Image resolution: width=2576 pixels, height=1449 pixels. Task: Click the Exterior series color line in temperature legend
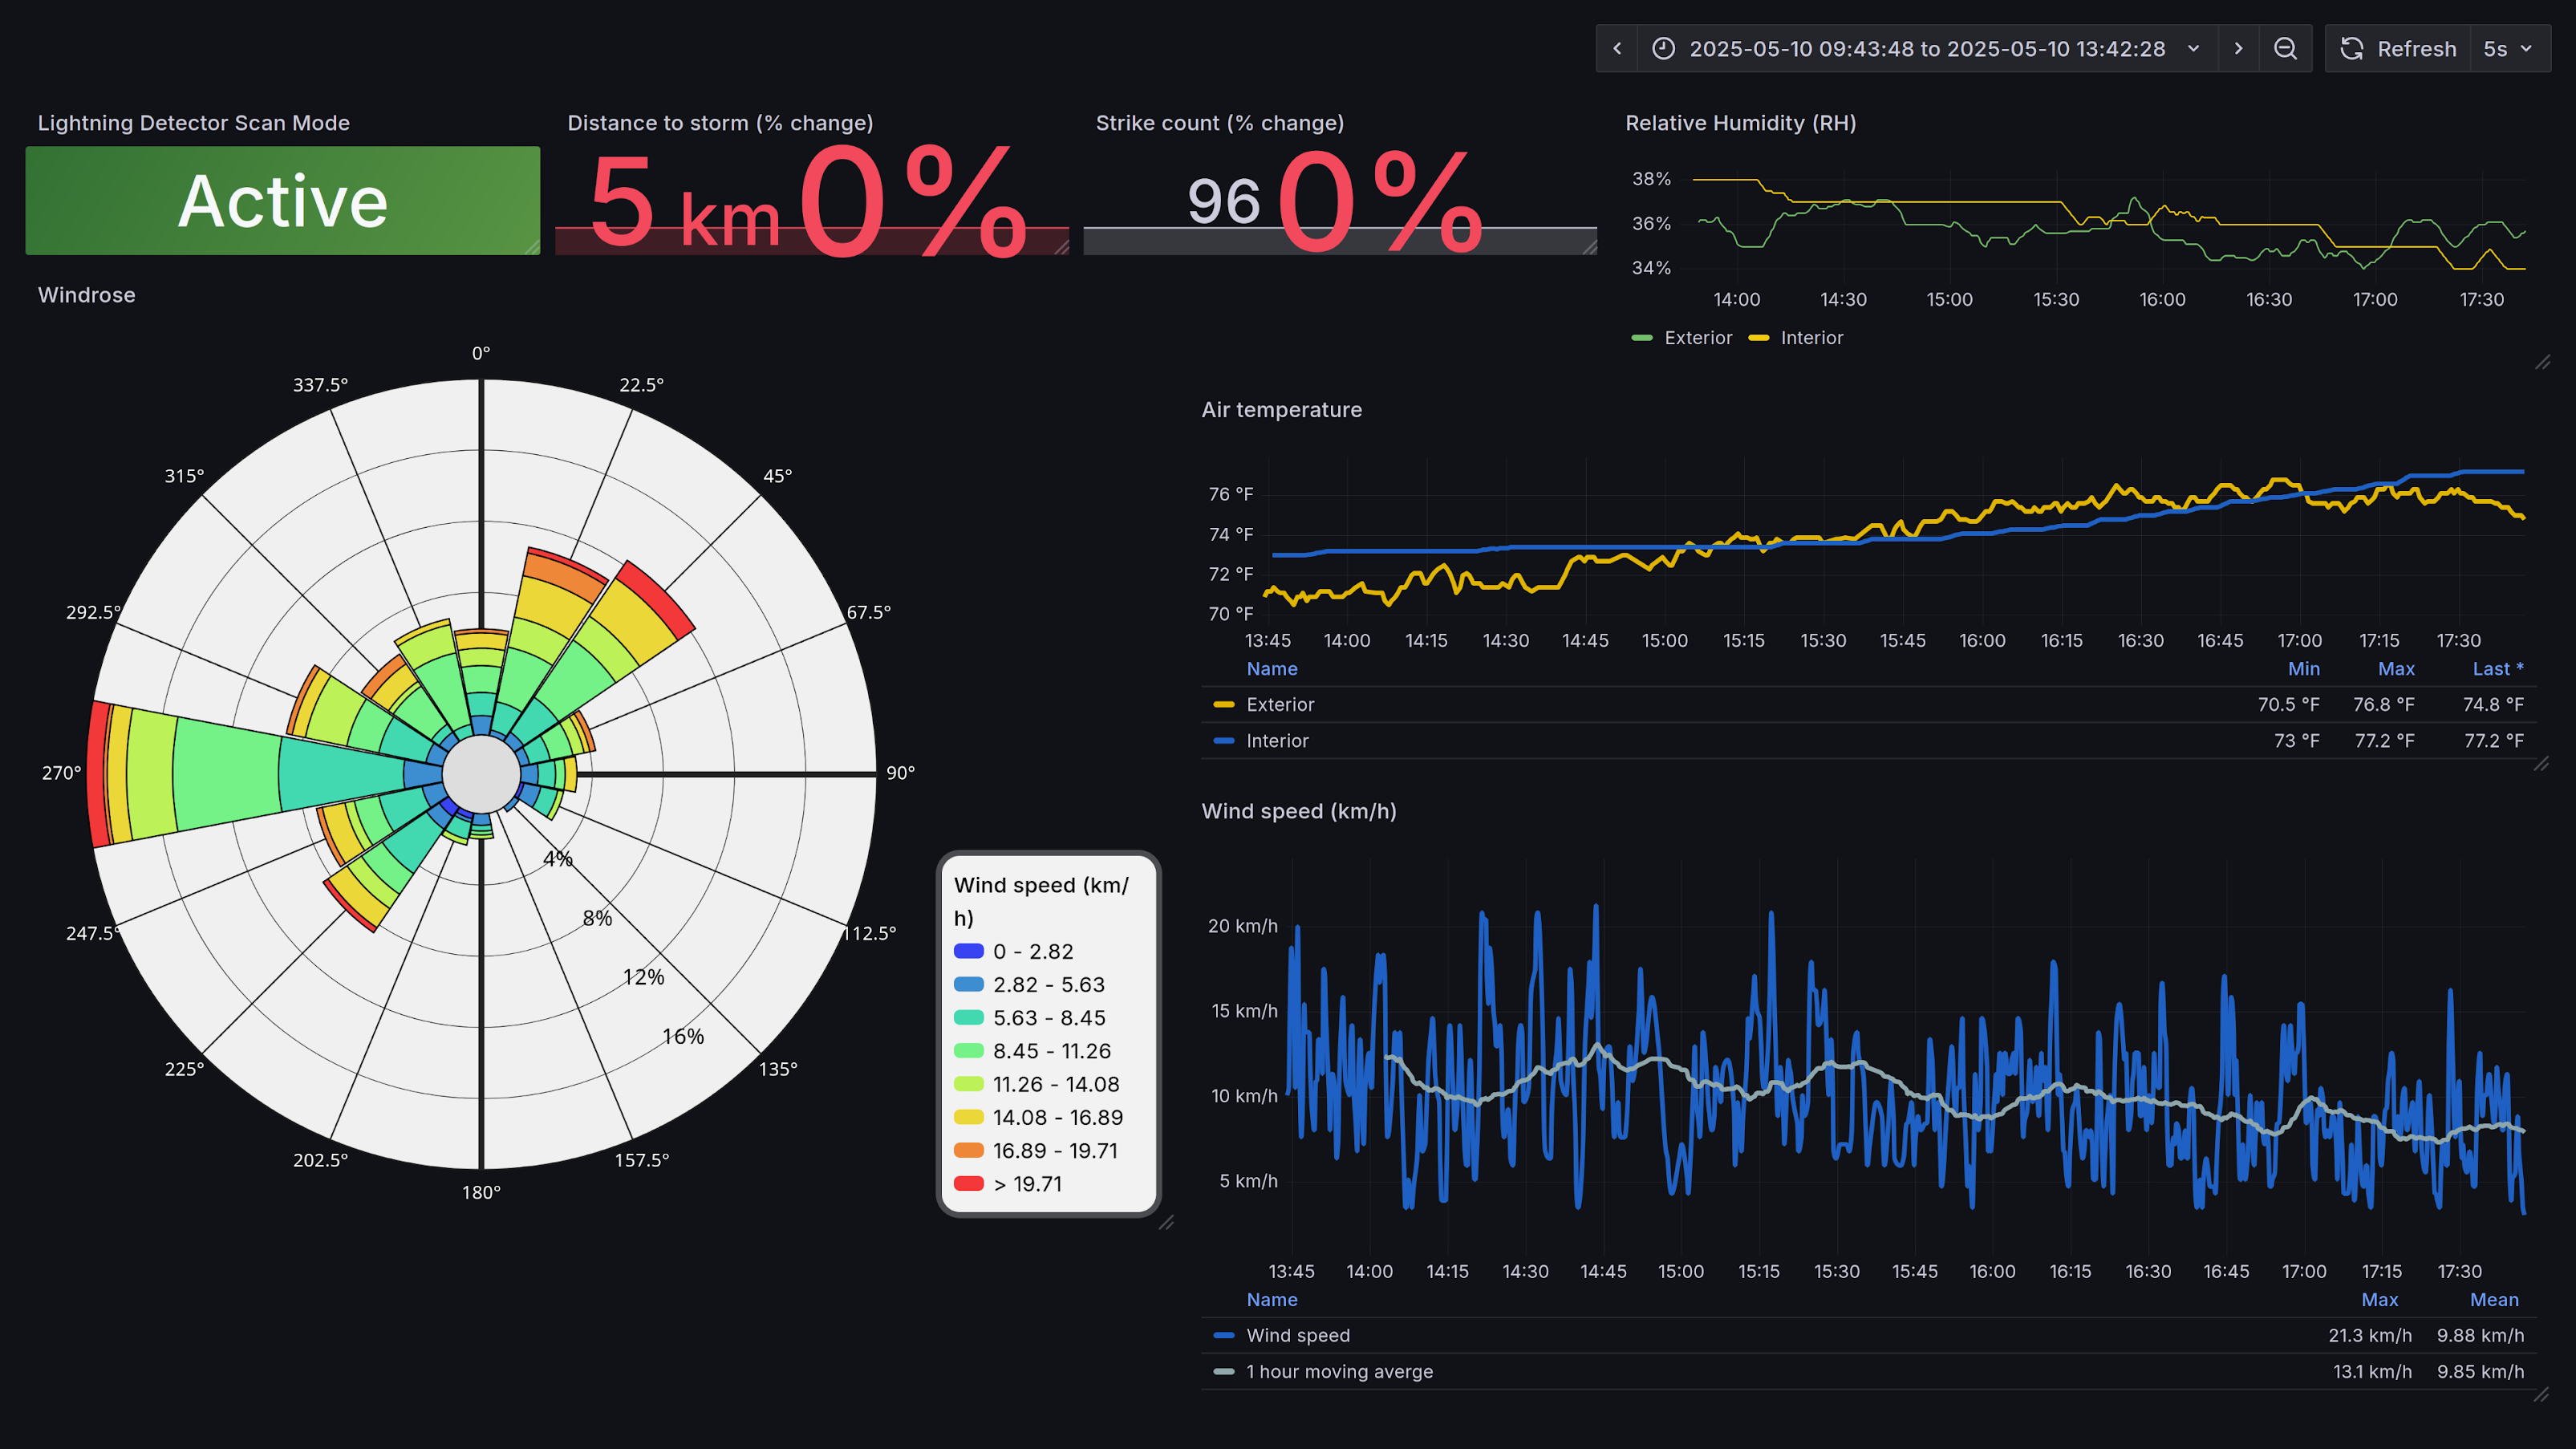1226,704
